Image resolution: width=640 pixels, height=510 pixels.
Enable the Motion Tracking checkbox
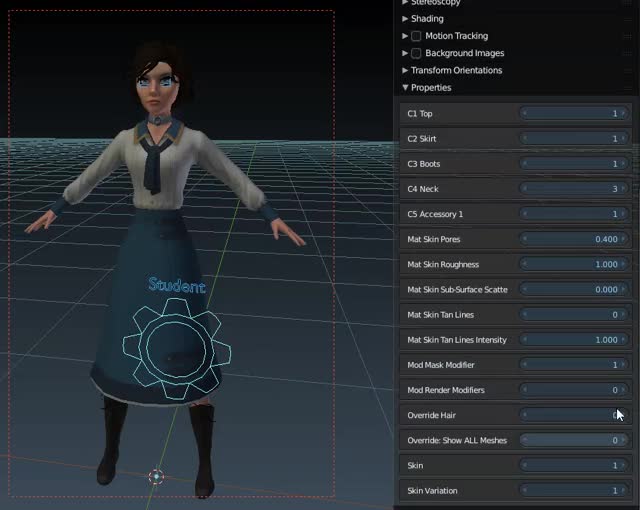(x=416, y=36)
